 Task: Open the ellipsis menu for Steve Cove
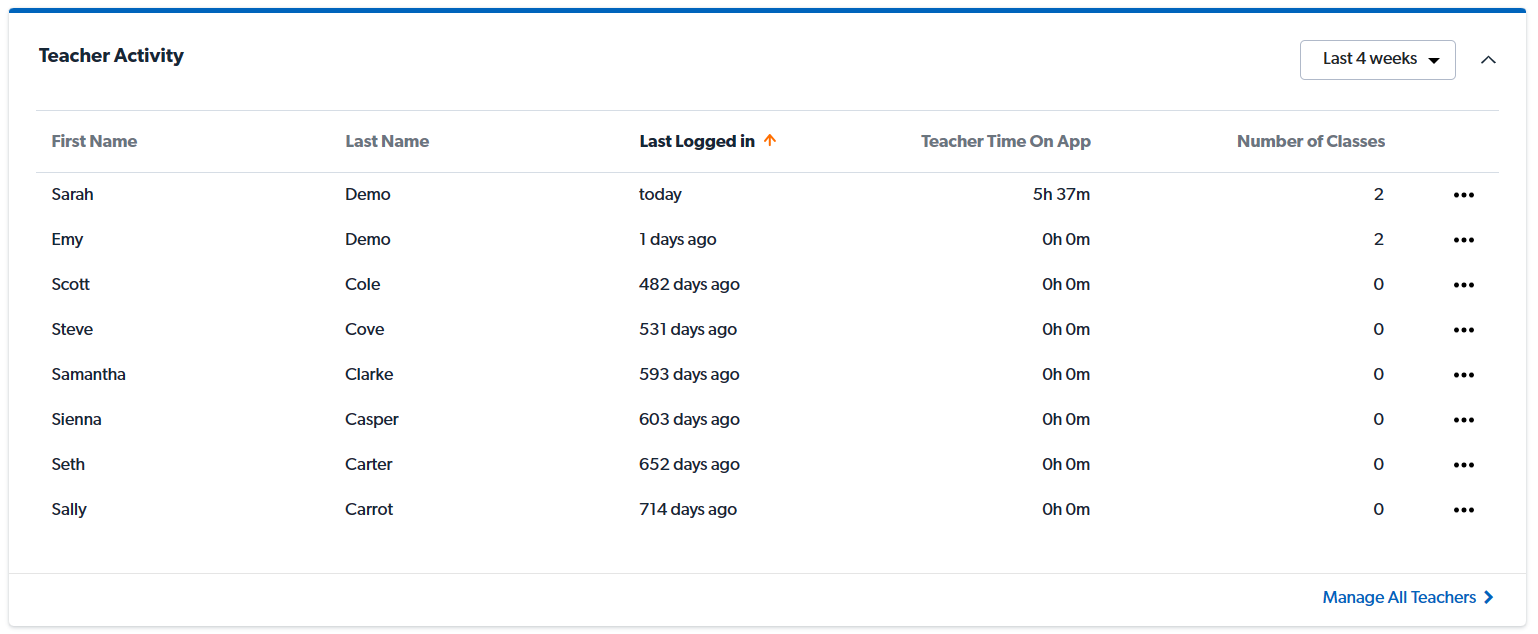(x=1464, y=329)
